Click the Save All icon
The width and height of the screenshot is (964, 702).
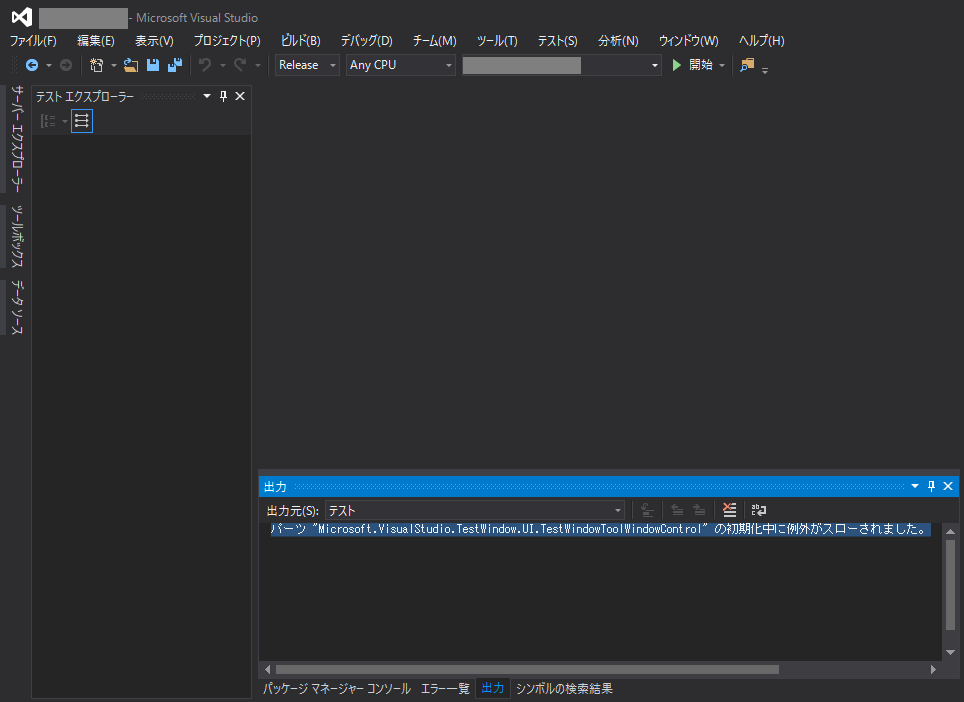(x=175, y=65)
